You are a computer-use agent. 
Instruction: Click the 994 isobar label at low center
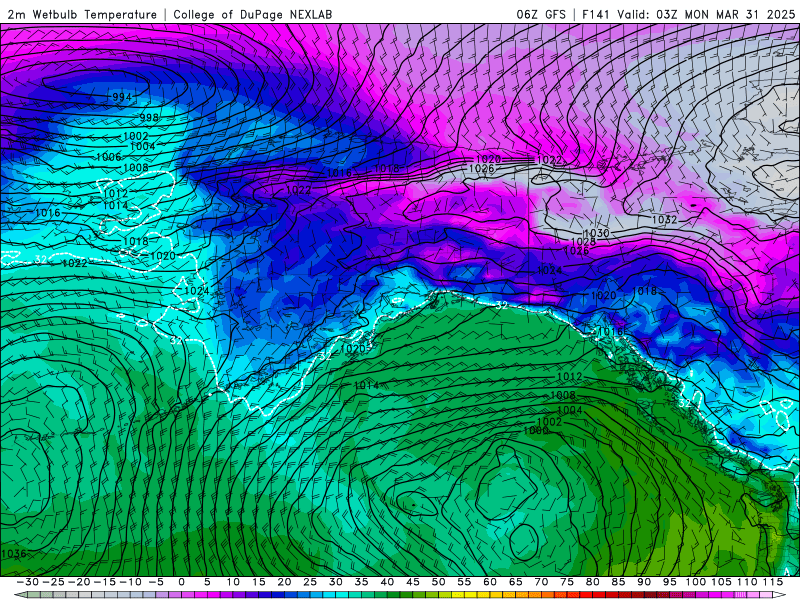point(122,97)
